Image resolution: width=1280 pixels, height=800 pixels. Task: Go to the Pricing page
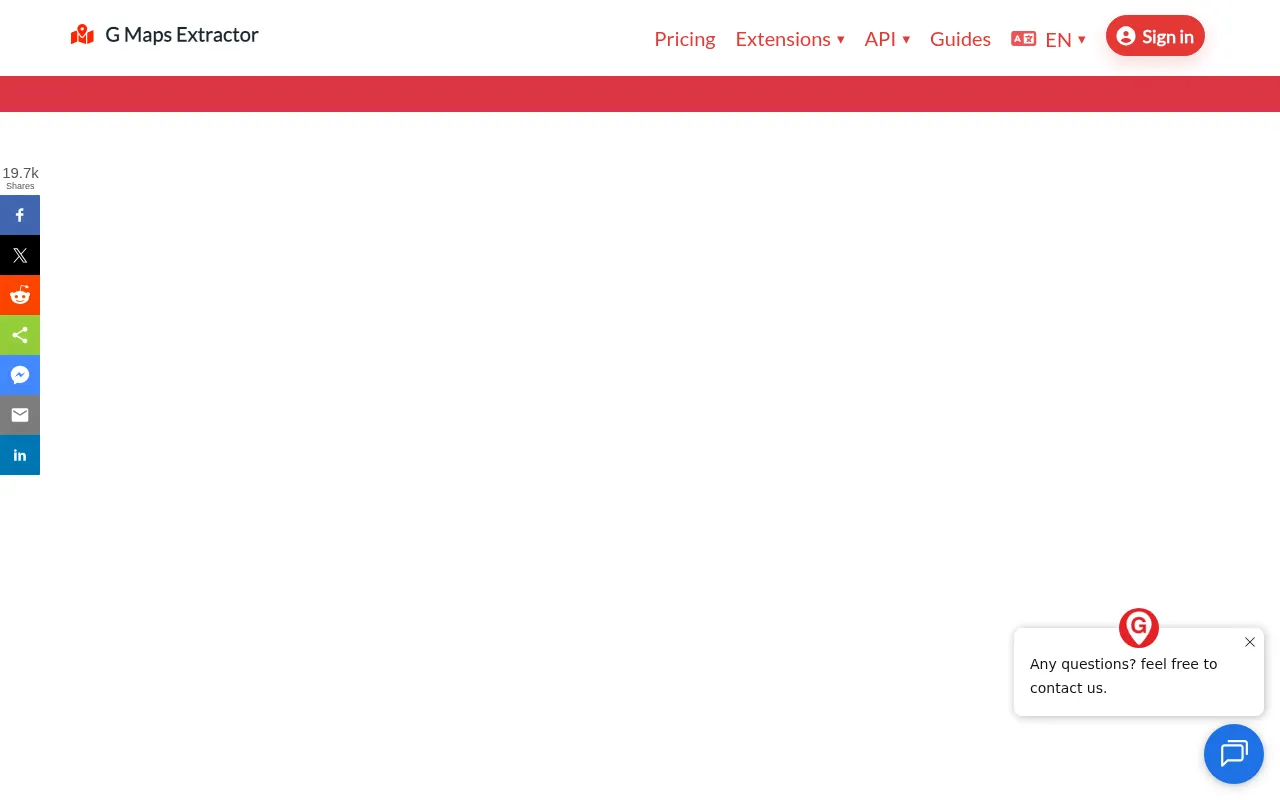pyautogui.click(x=685, y=39)
